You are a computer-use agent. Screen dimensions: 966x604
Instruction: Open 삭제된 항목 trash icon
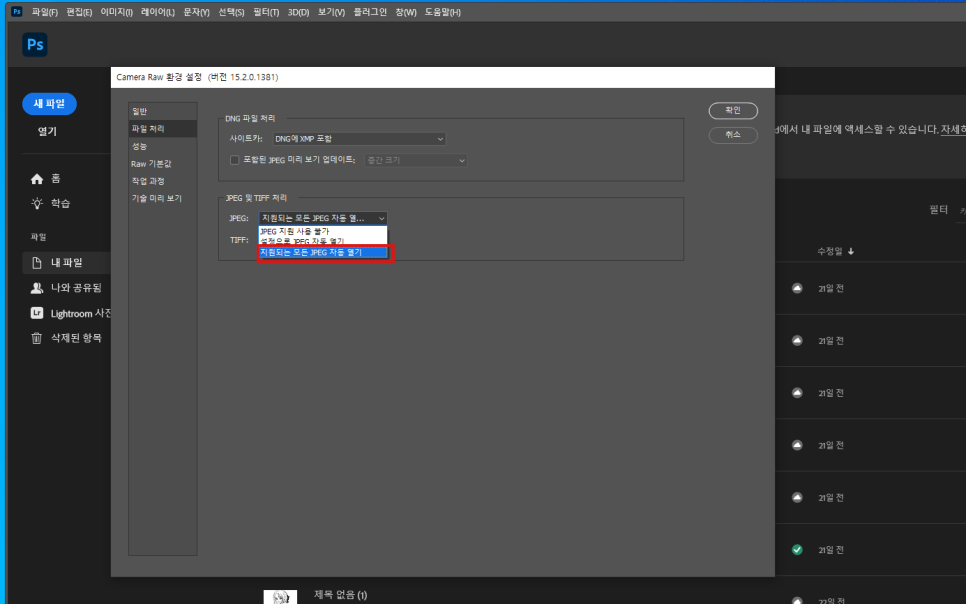pyautogui.click(x=37, y=338)
